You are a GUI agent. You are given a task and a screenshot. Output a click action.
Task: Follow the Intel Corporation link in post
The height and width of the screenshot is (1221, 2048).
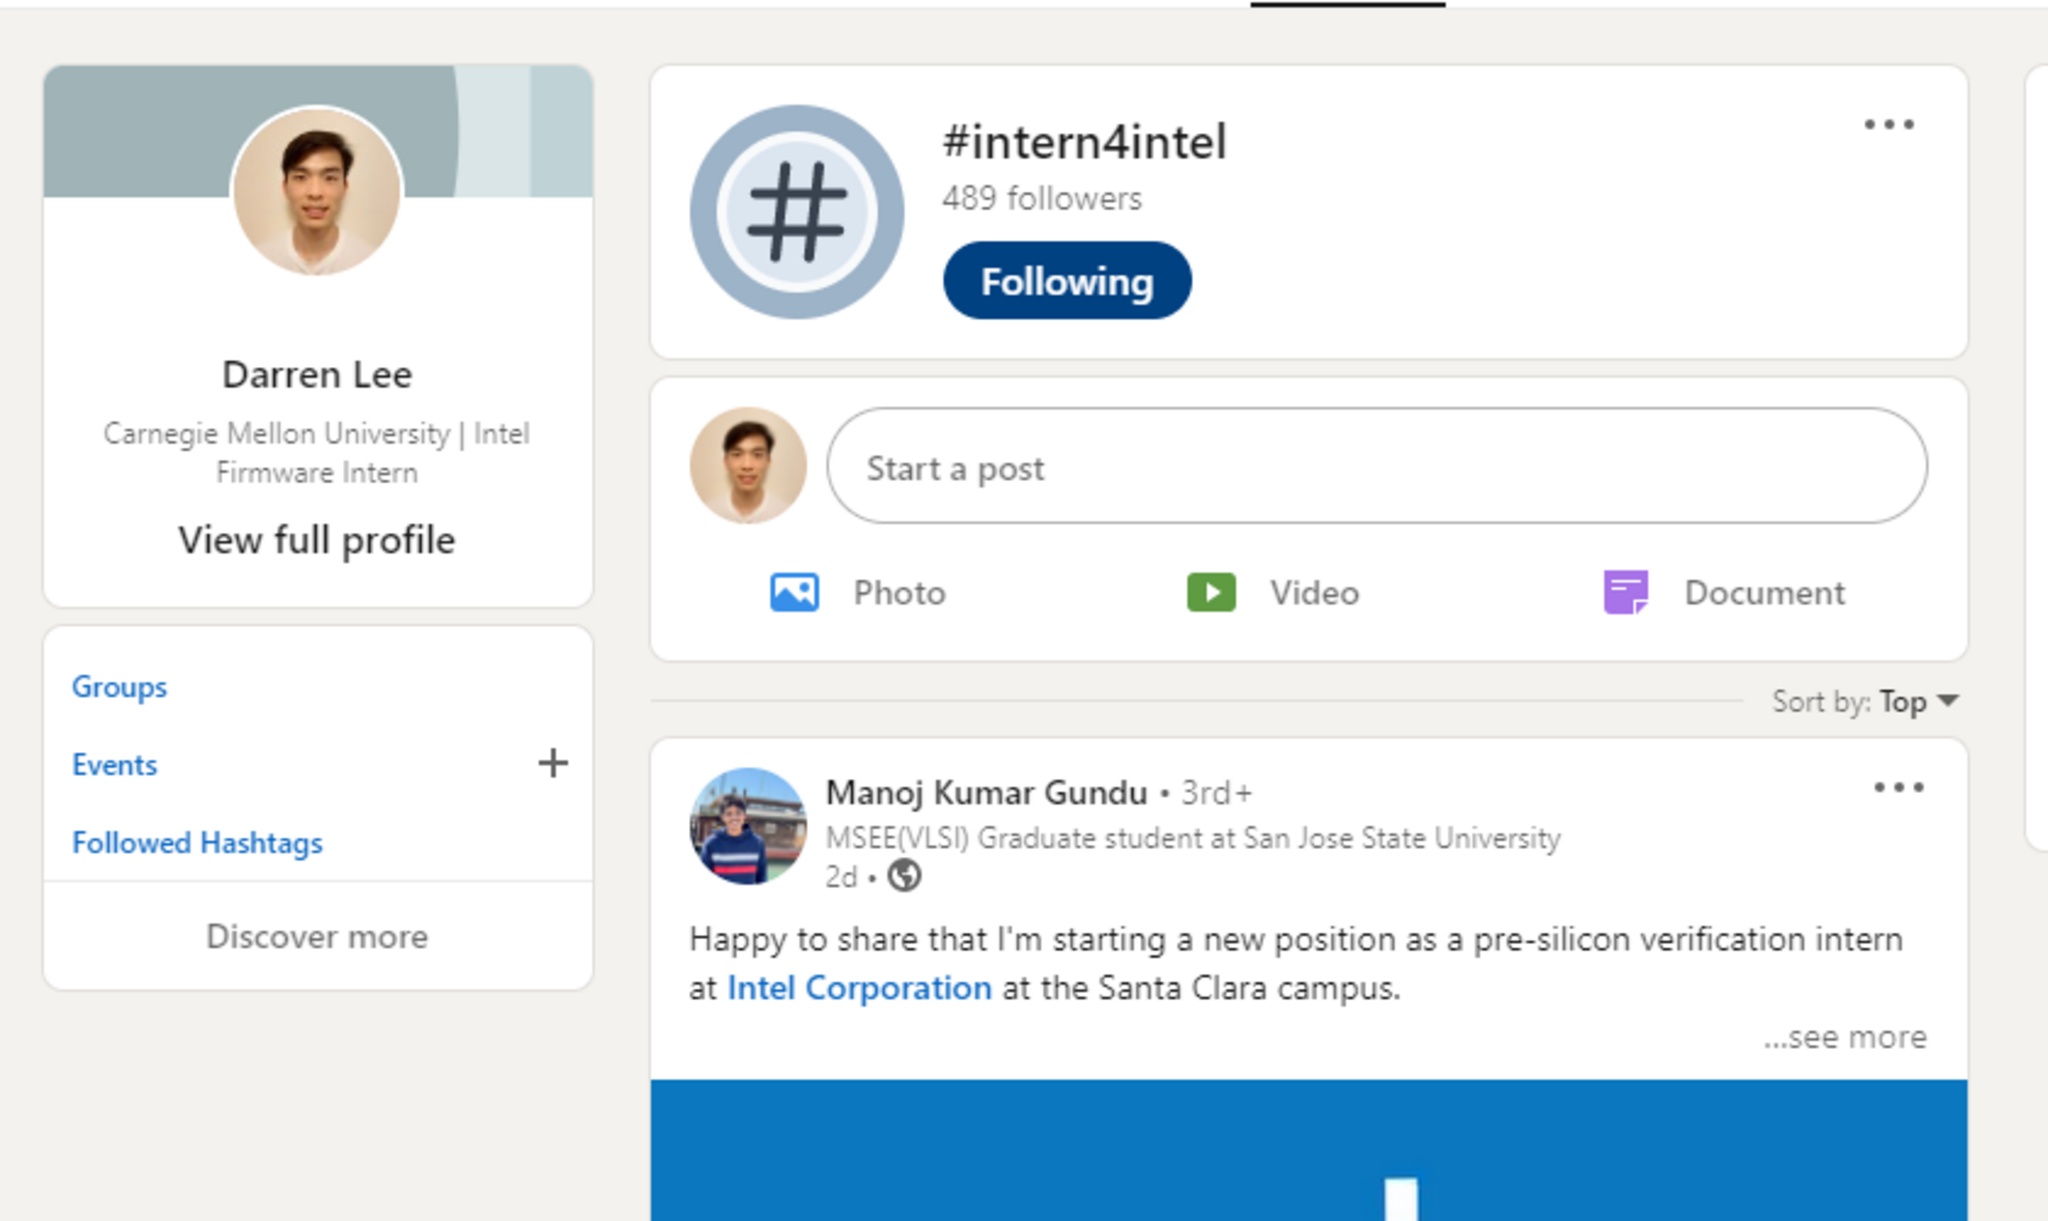tap(859, 988)
